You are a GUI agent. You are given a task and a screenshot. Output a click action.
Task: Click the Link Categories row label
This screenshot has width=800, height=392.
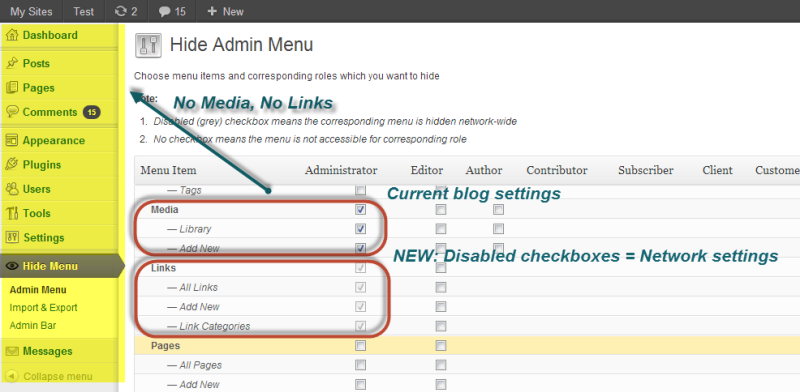(x=209, y=326)
